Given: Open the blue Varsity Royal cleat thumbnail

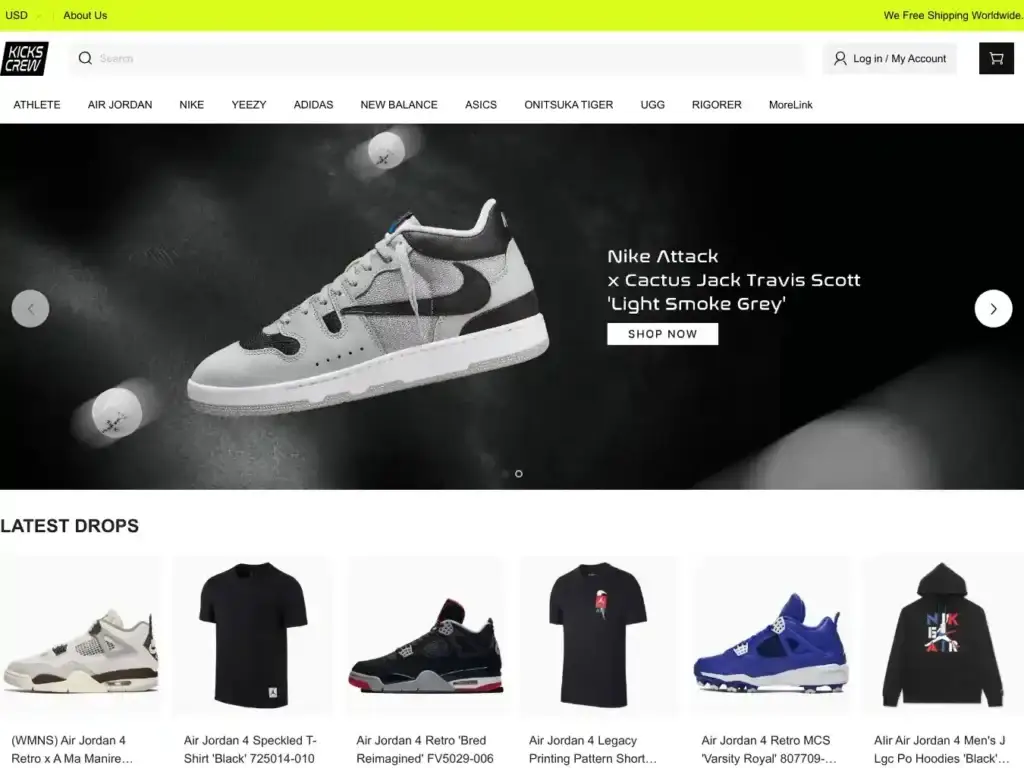Looking at the screenshot, I should [771, 635].
